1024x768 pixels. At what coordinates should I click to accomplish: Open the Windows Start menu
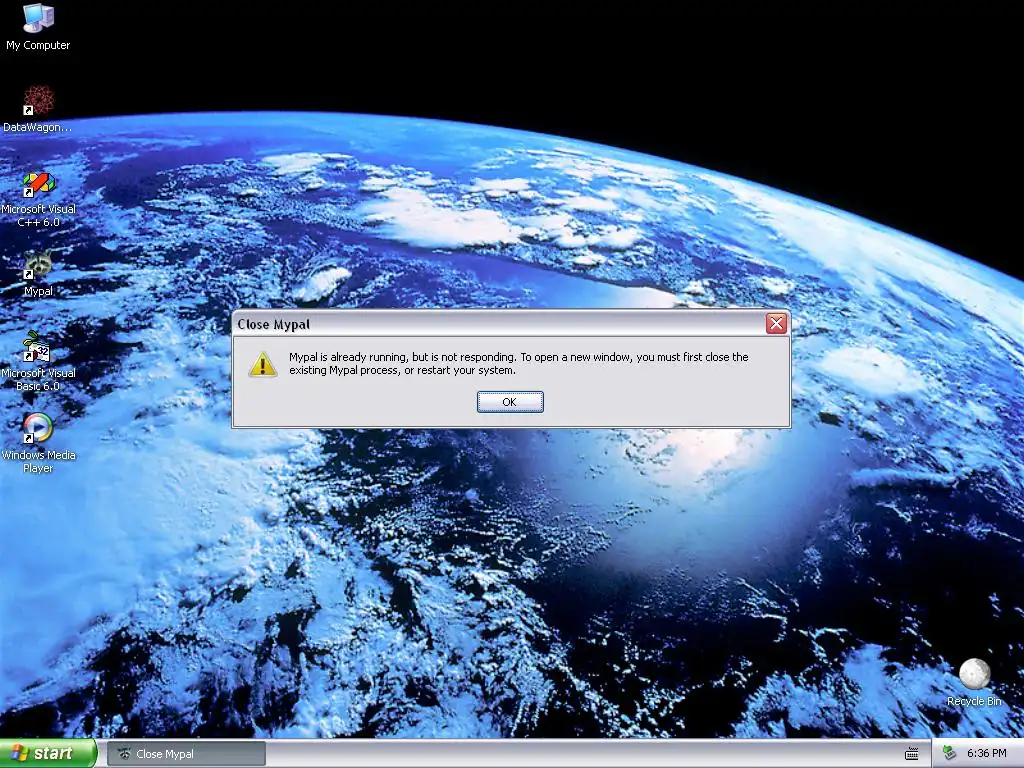(48, 754)
